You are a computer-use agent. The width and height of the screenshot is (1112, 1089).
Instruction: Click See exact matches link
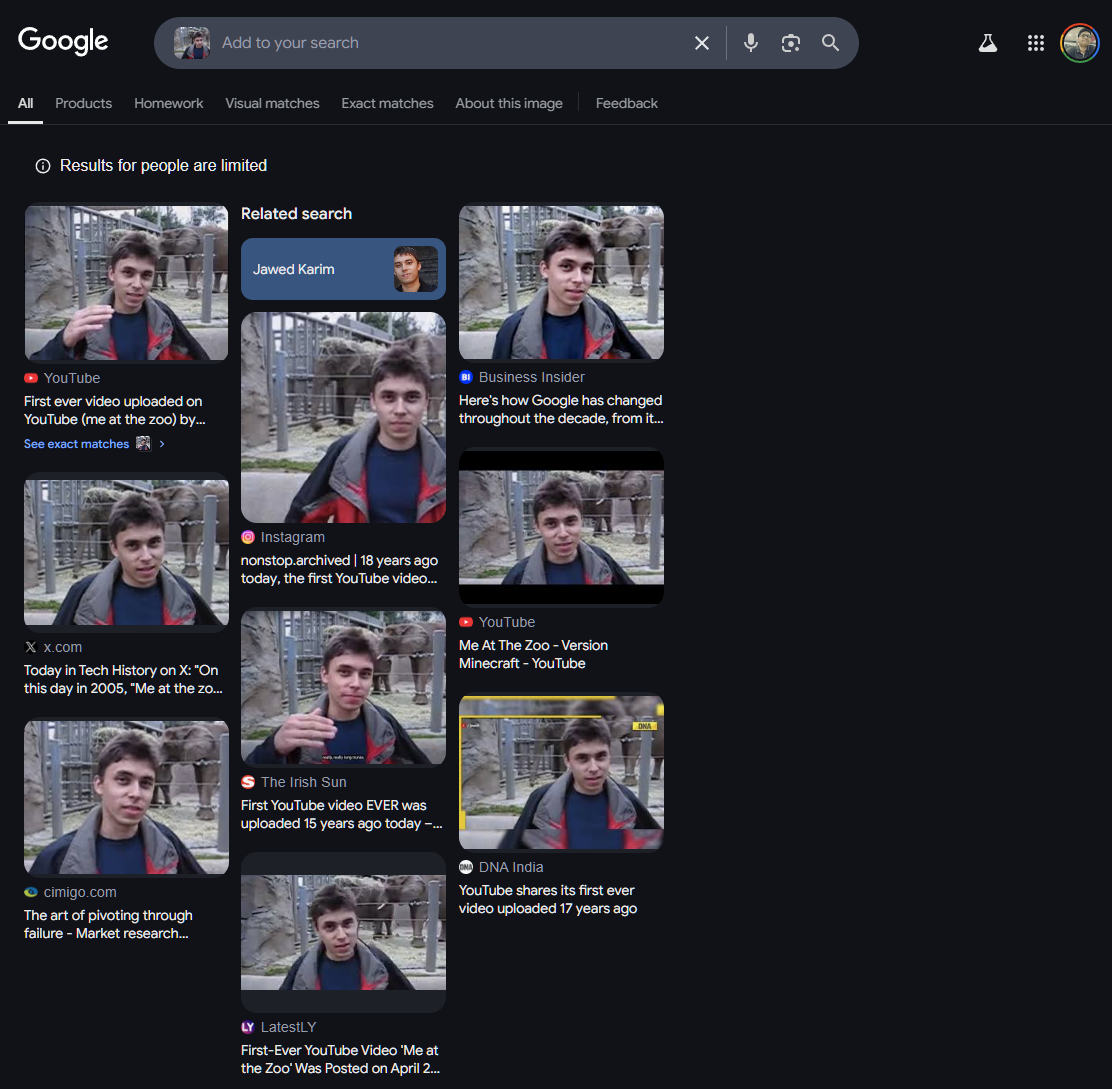coord(77,444)
